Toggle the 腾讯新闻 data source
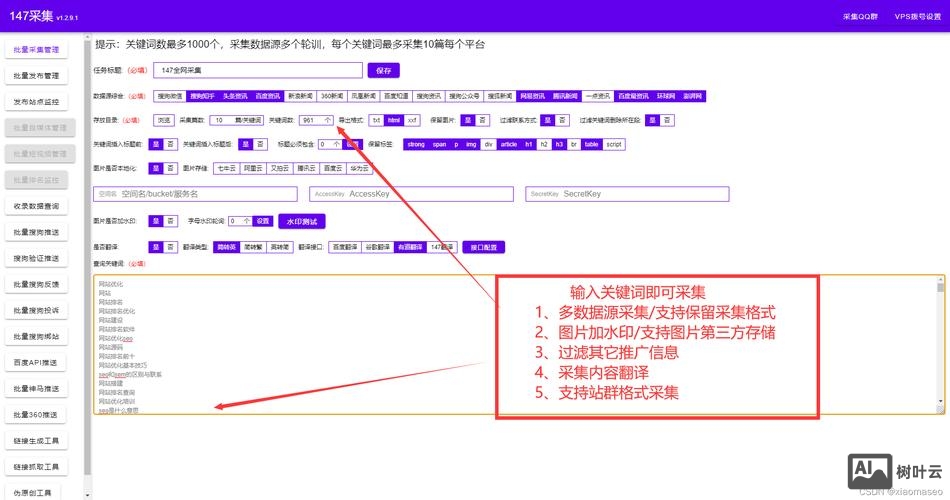The width and height of the screenshot is (950, 500). point(565,96)
